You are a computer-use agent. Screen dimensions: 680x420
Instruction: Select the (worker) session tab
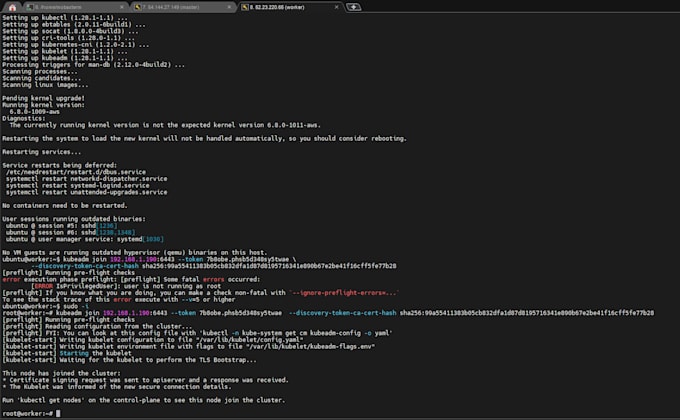(290, 7)
